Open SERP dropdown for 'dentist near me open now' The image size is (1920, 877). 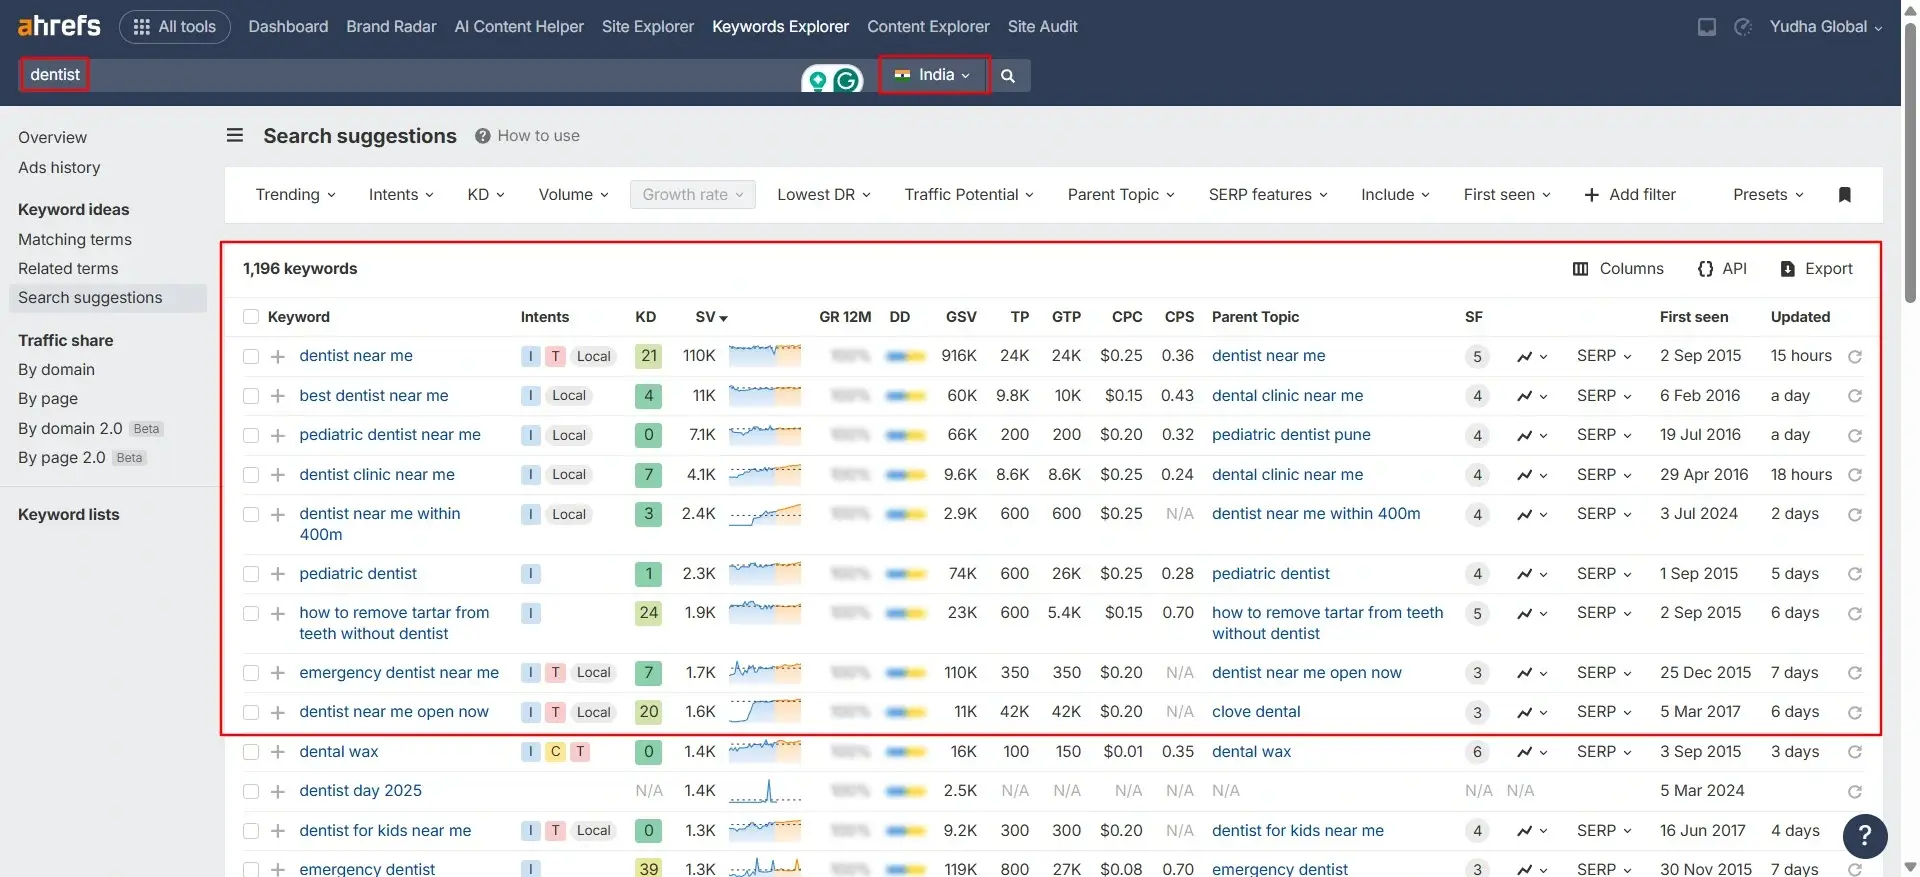point(1604,712)
